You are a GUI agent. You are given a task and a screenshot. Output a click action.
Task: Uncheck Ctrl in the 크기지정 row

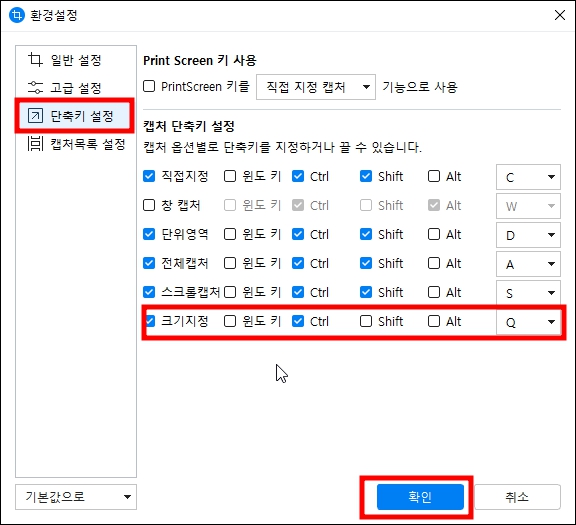point(298,321)
